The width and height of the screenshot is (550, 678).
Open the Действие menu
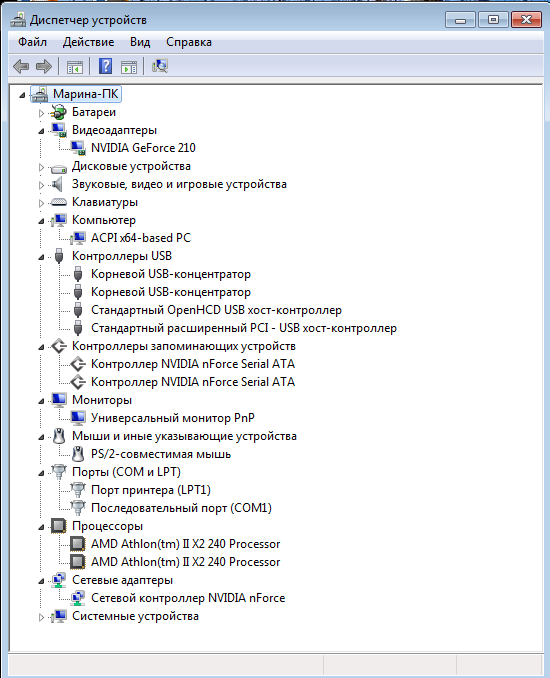[x=88, y=42]
